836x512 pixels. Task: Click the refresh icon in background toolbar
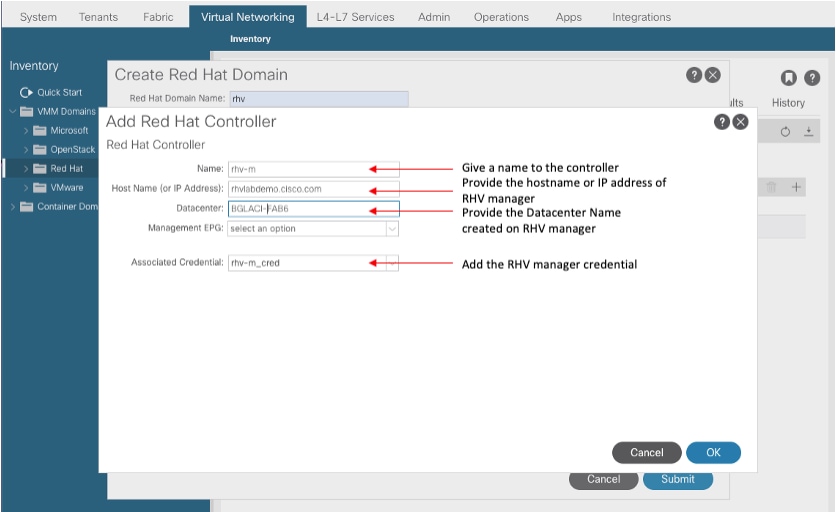coord(785,132)
